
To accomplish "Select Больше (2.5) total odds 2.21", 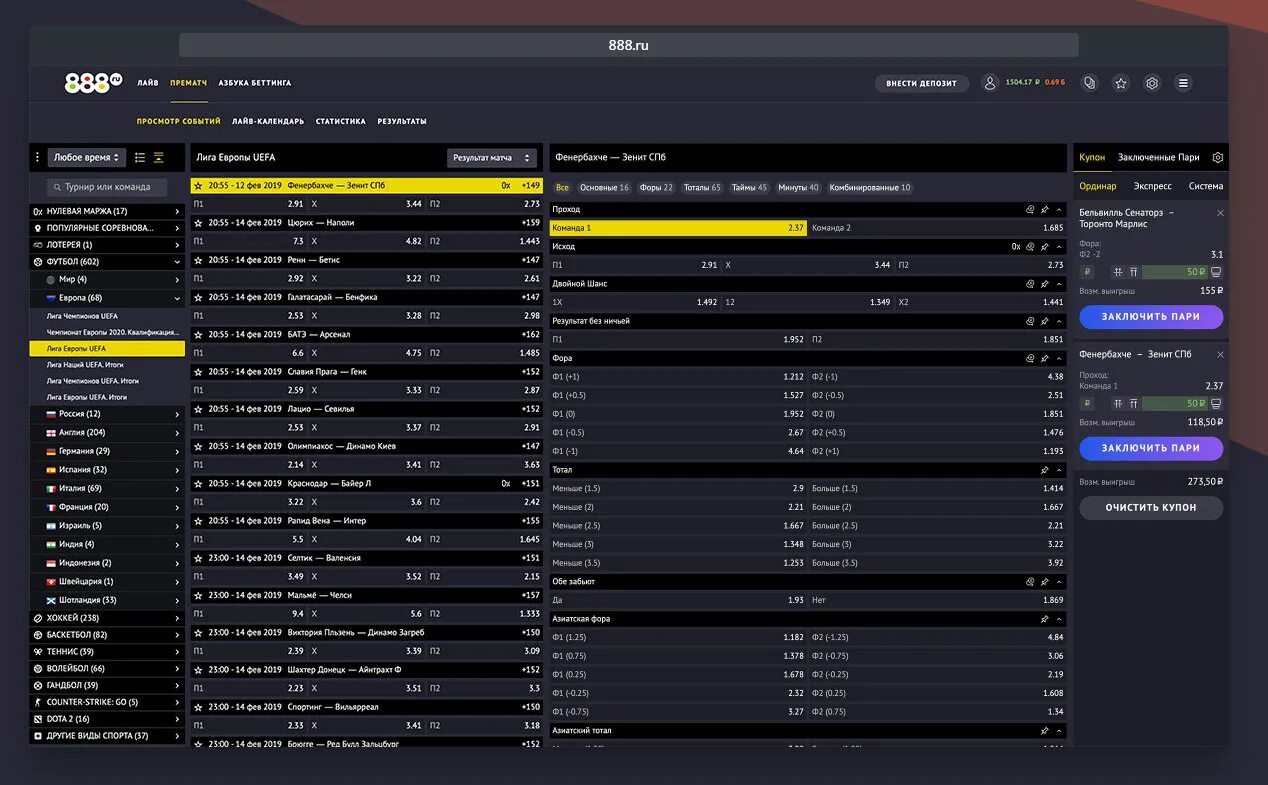I will [x=937, y=526].
